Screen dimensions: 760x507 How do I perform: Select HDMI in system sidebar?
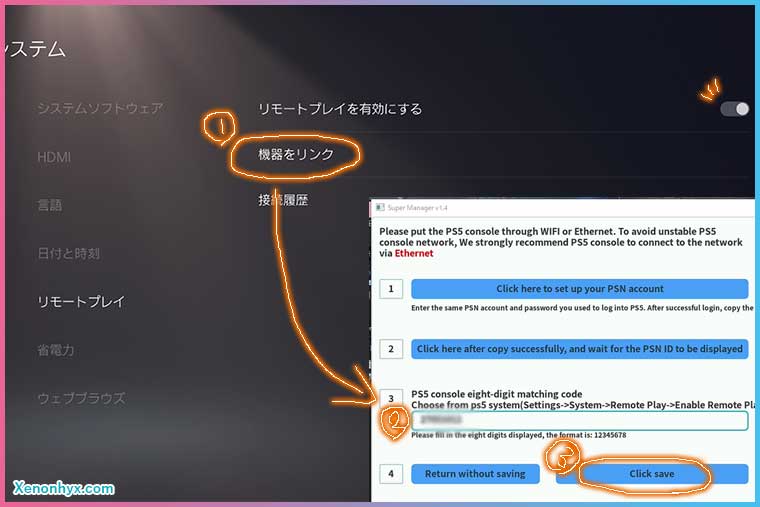pyautogui.click(x=54, y=157)
